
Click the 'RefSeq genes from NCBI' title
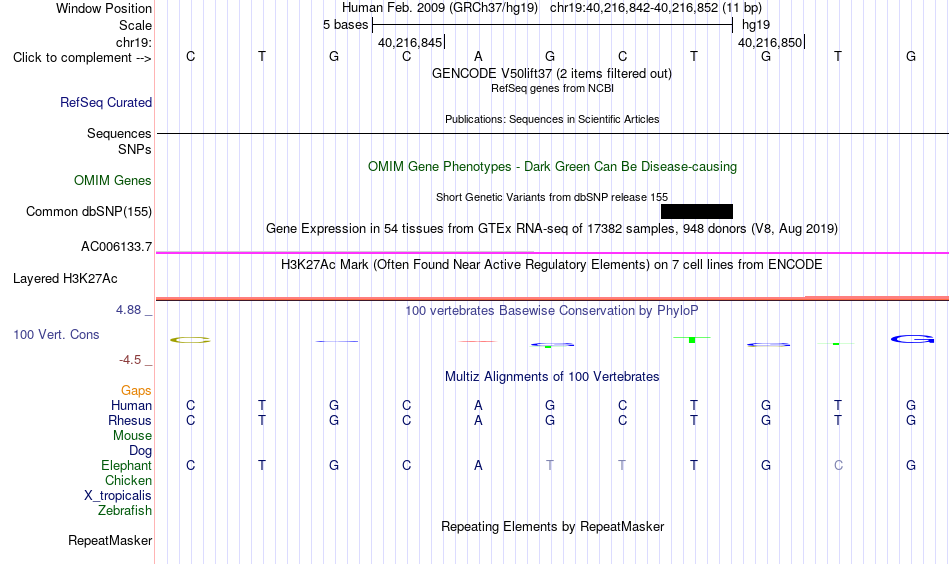[x=552, y=88]
